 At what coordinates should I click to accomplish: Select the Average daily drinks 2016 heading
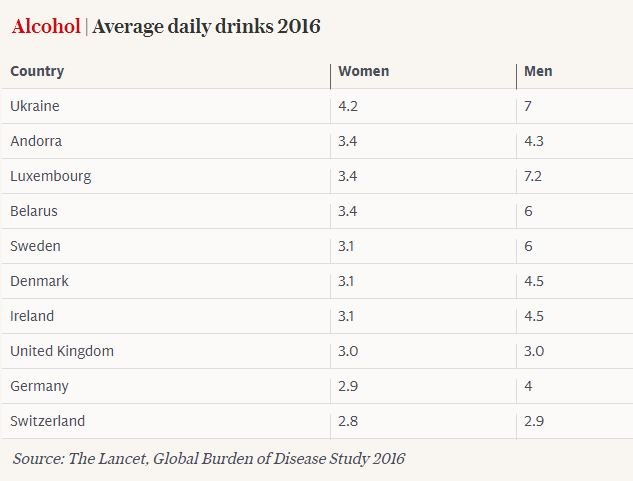[207, 27]
